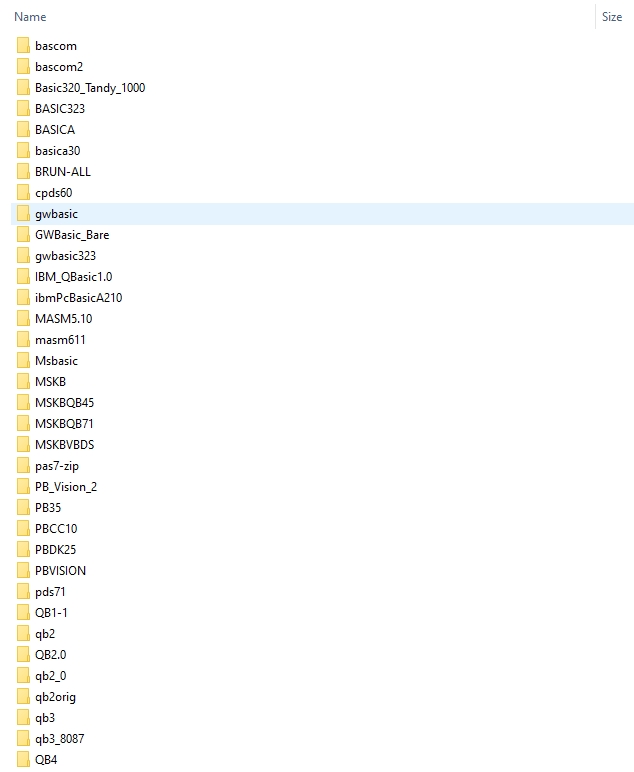Image resolution: width=634 pixels, height=772 pixels.
Task: Click the QB2.0 folder name
Action: pos(51,655)
